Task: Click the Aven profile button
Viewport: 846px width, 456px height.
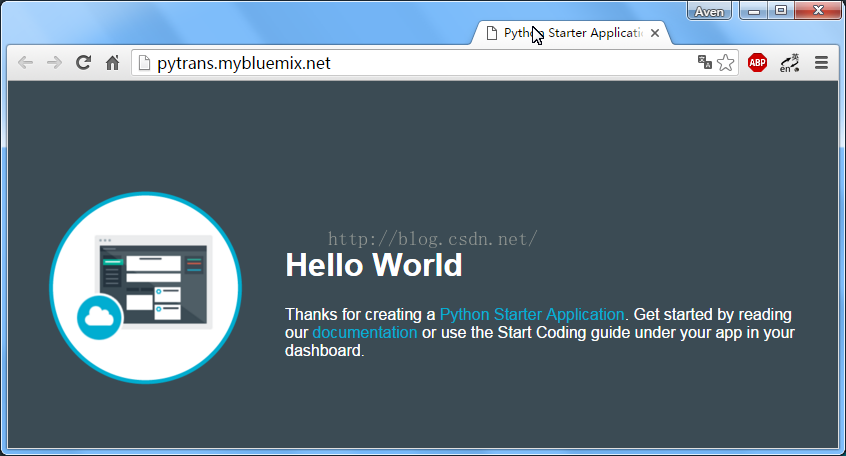Action: point(709,11)
